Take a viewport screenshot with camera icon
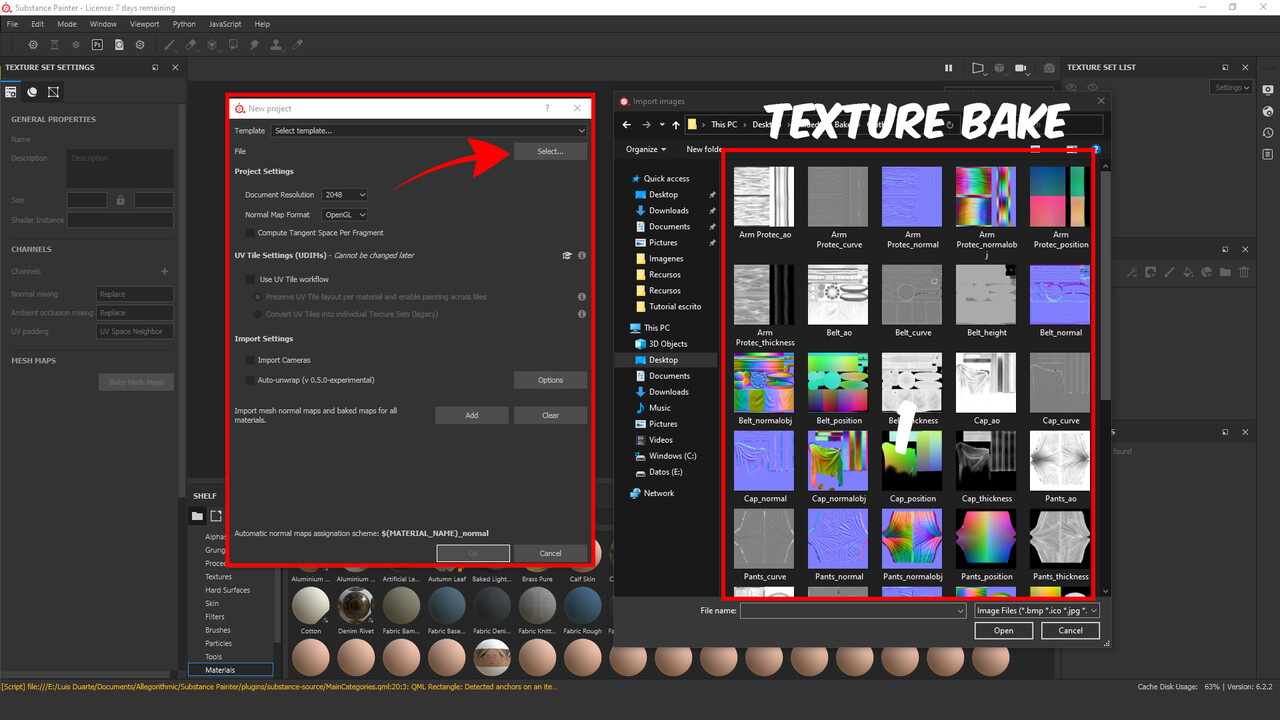Screen dimensions: 1280x720 coord(1049,68)
